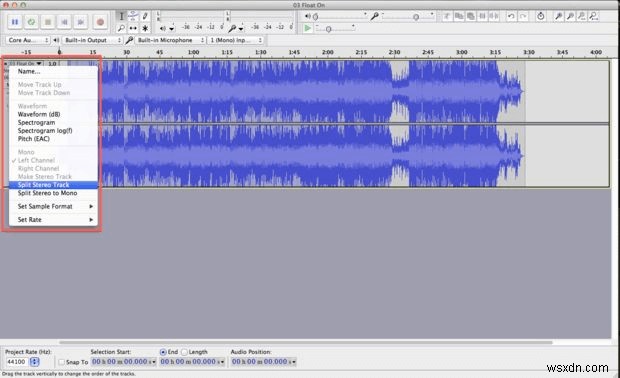Skip to end of track
Image resolution: width=620 pixels, height=378 pixels.
click(81, 22)
